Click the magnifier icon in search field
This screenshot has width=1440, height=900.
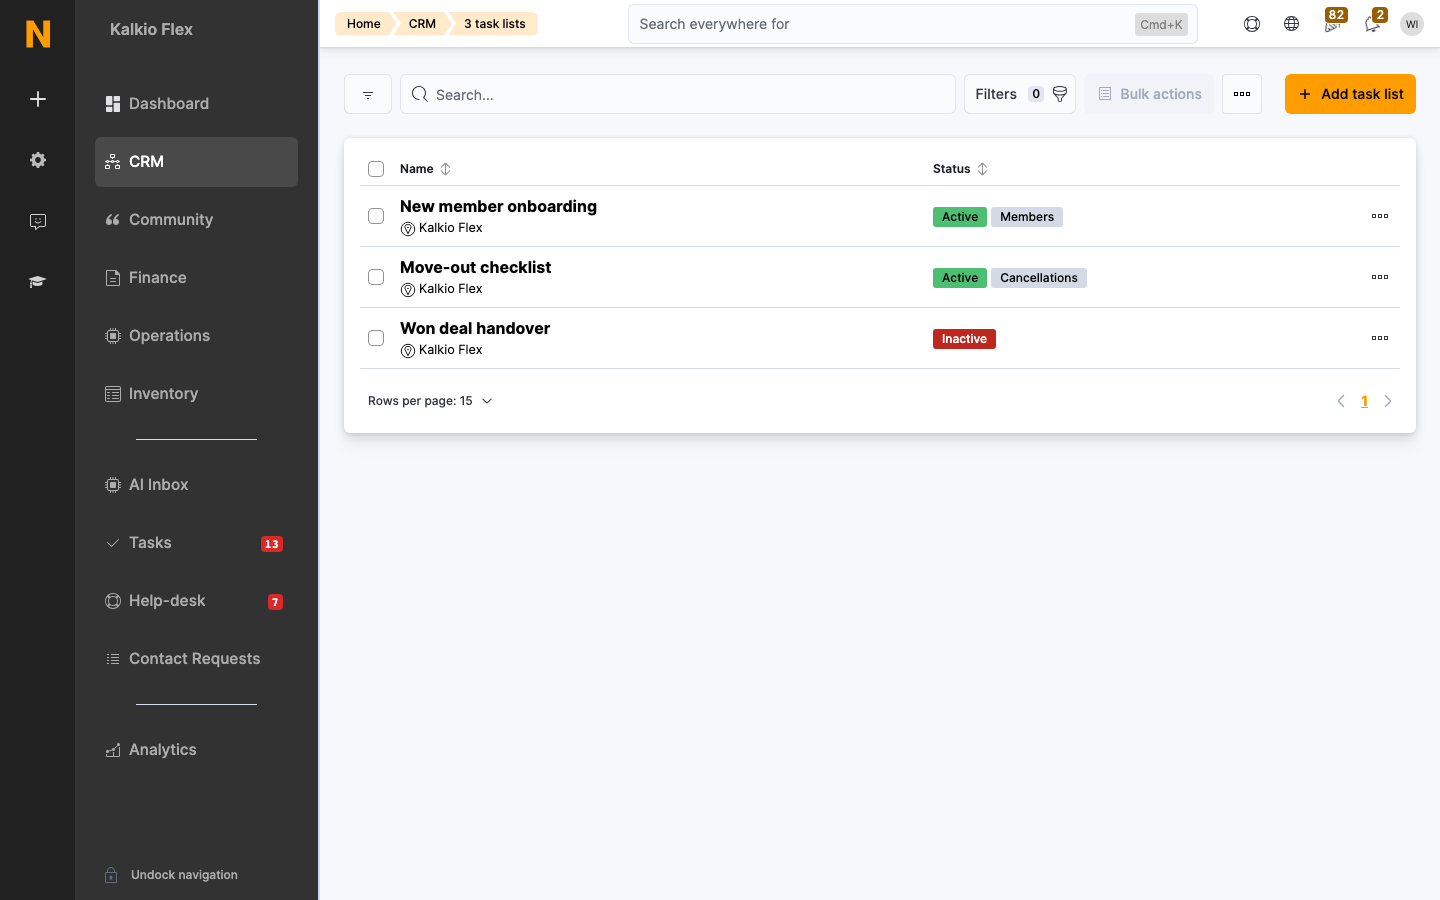coord(420,94)
